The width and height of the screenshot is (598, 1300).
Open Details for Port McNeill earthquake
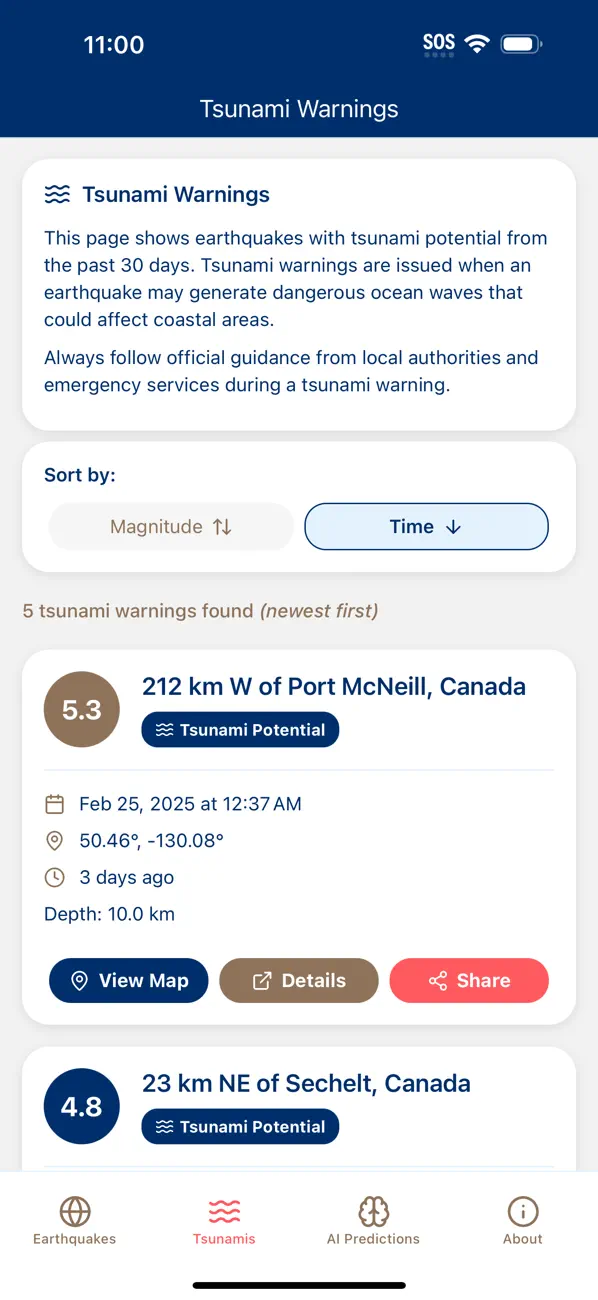pos(299,981)
